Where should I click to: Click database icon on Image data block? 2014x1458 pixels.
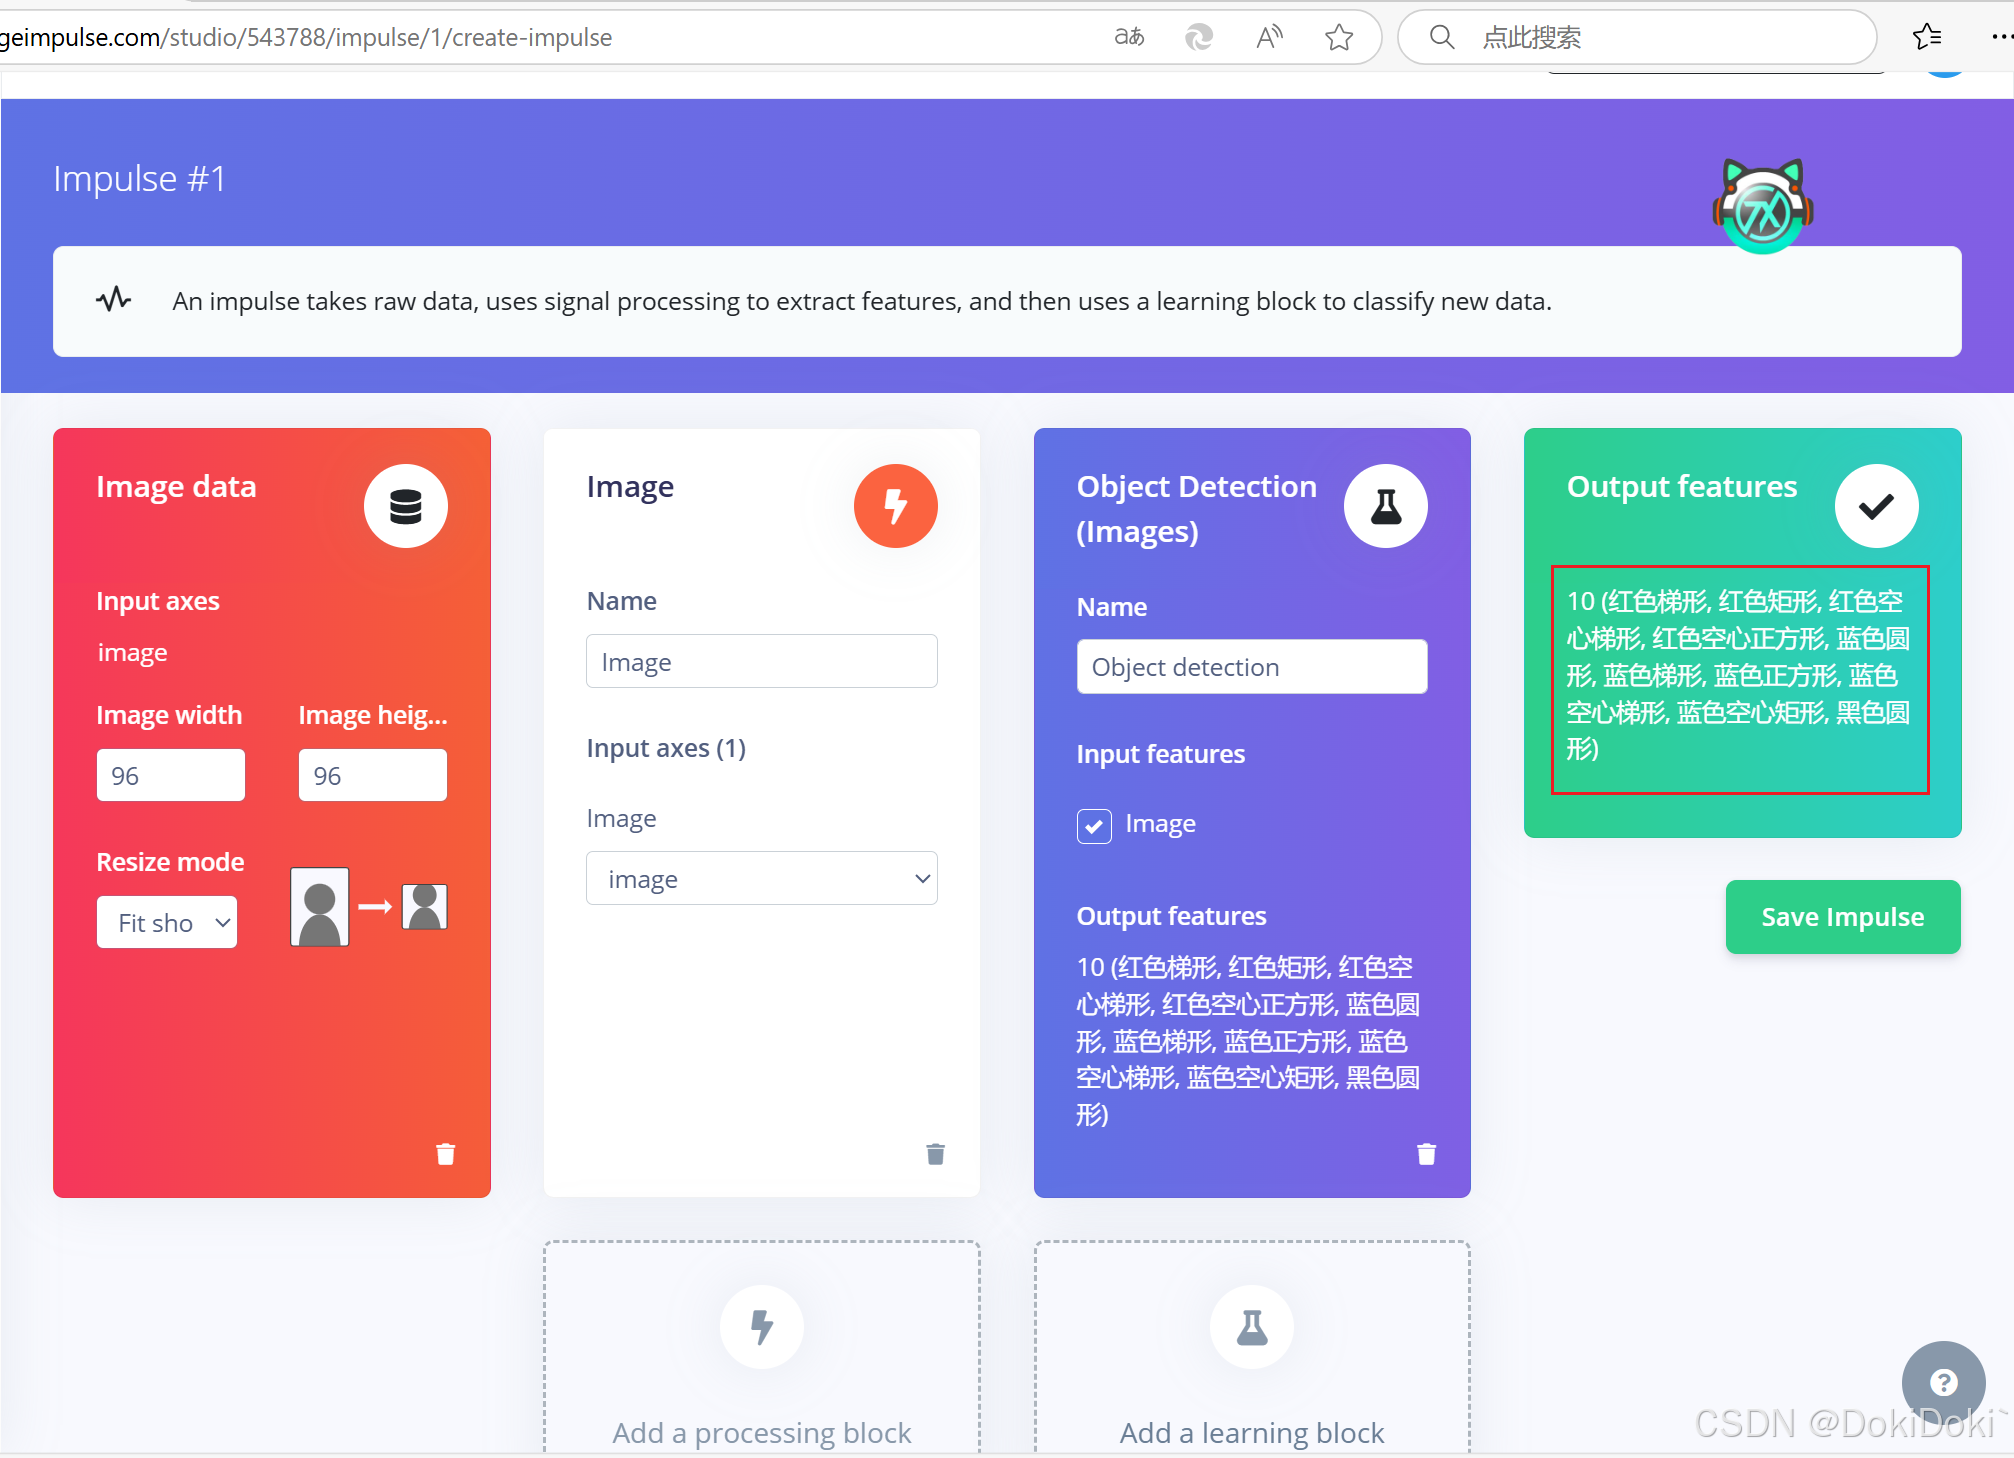(405, 506)
